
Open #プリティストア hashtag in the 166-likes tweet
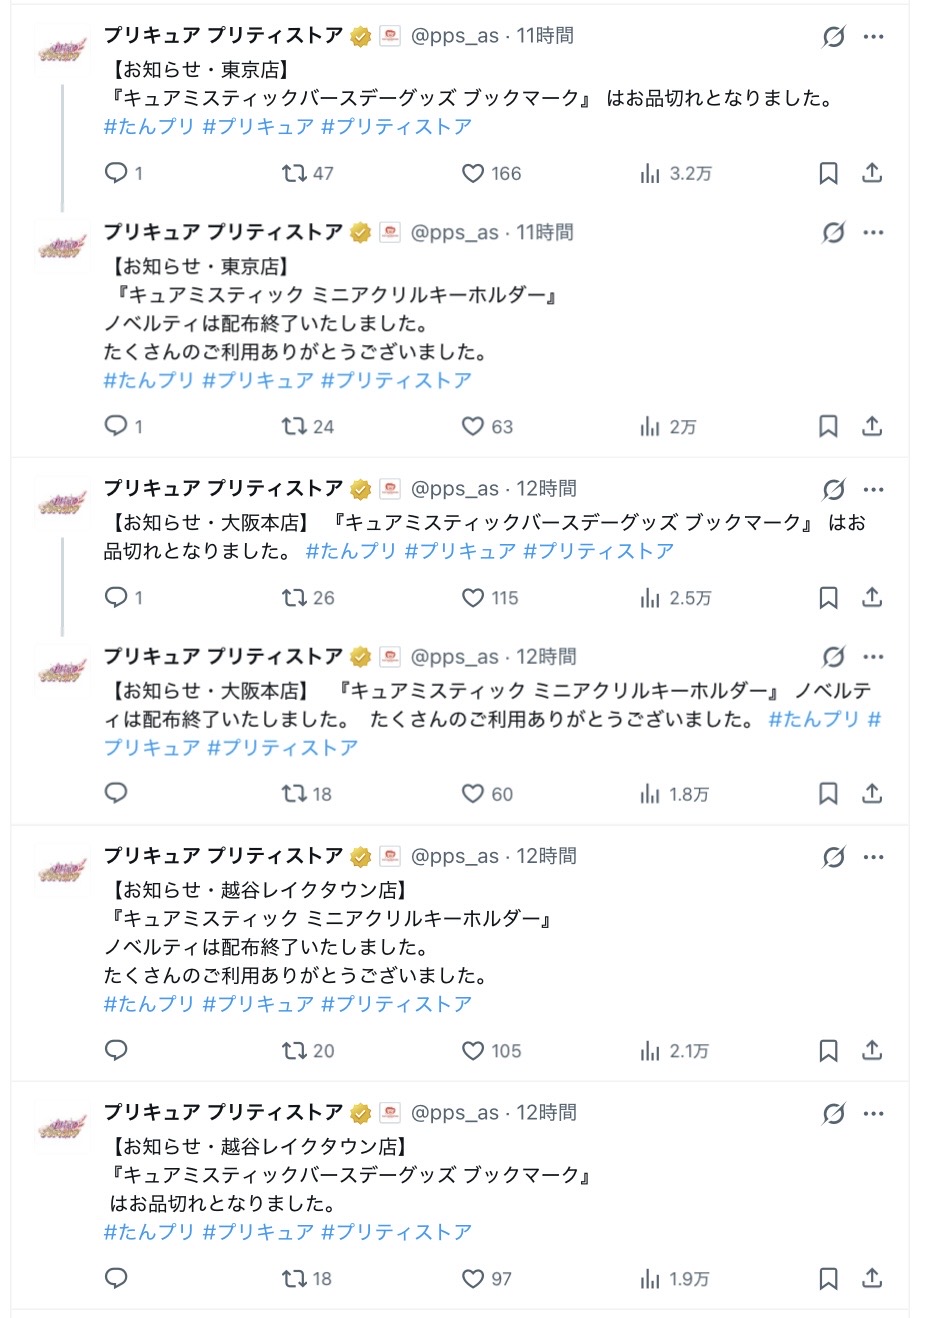click(396, 127)
